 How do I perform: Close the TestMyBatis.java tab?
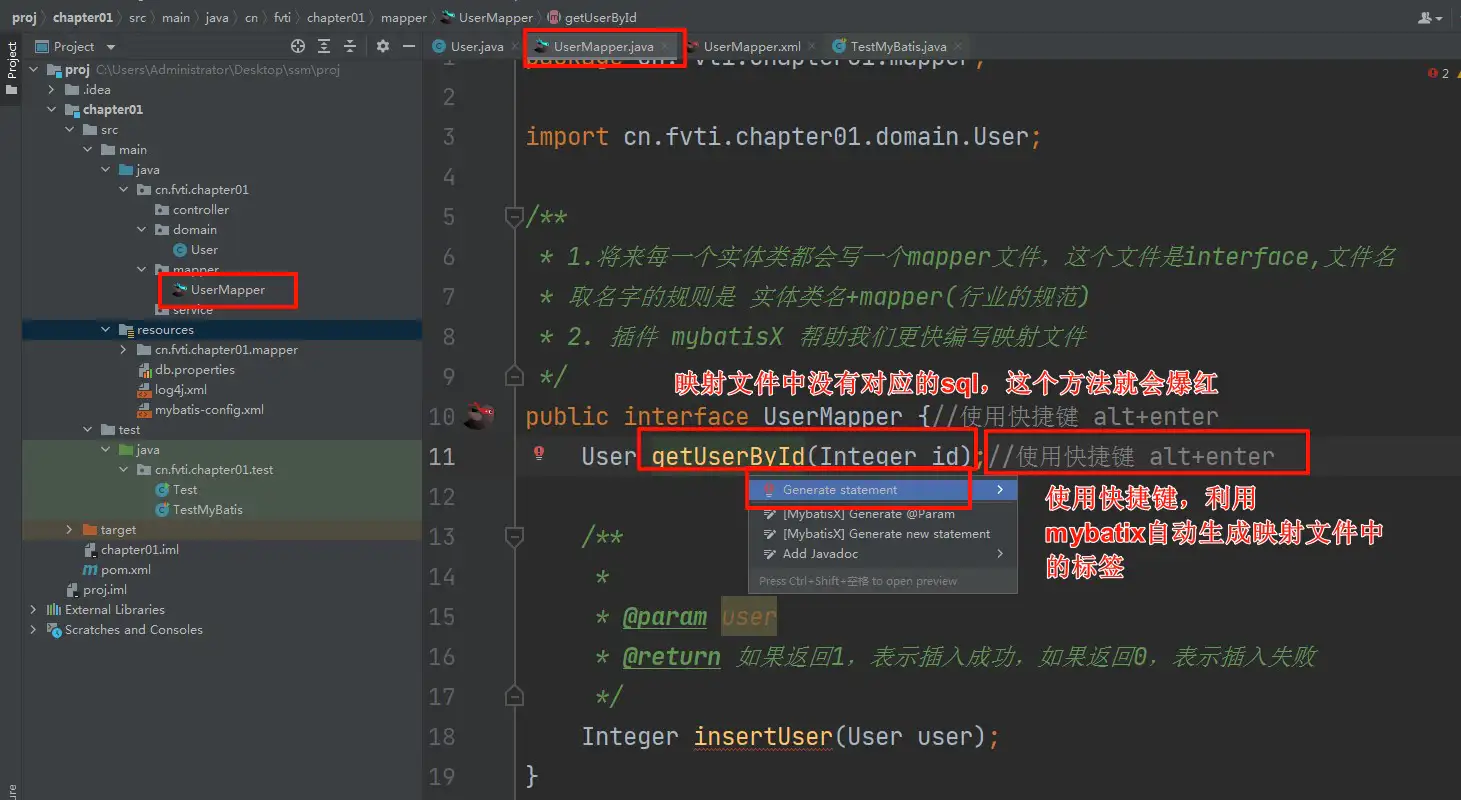[958, 46]
